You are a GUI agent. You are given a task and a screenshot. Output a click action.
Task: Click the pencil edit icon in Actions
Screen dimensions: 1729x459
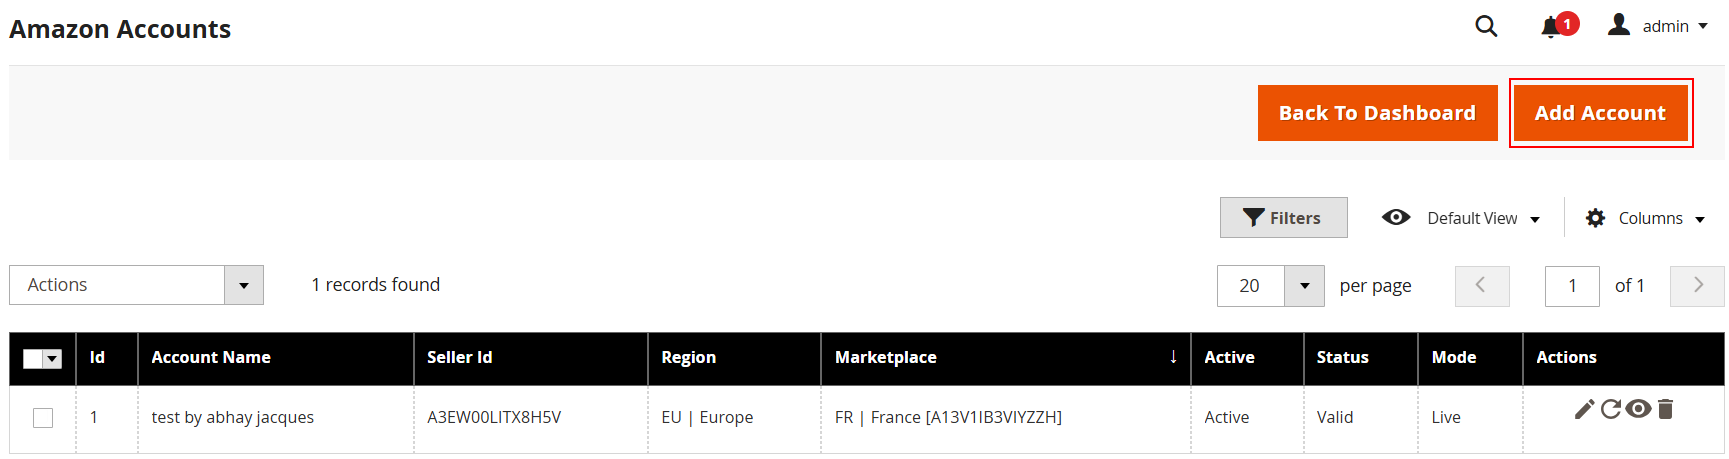1584,409
